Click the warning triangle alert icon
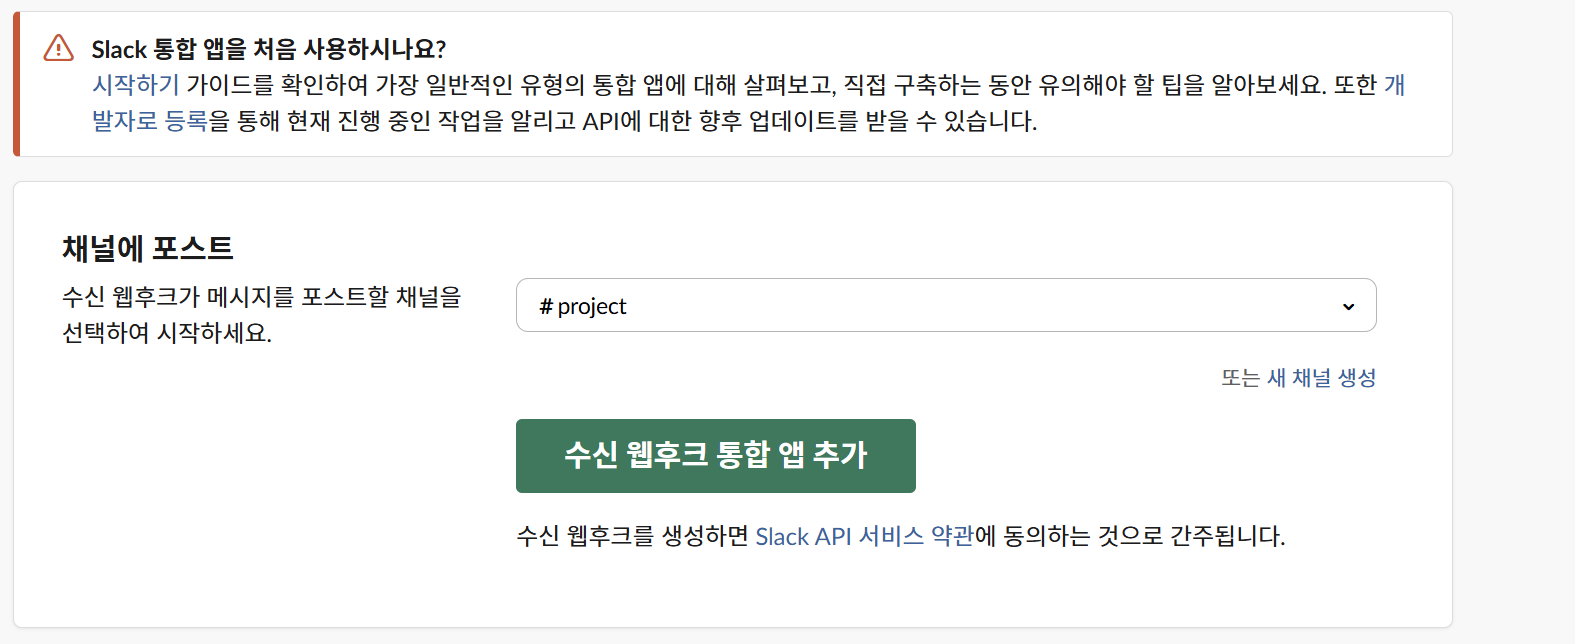The image size is (1575, 644). tap(59, 48)
